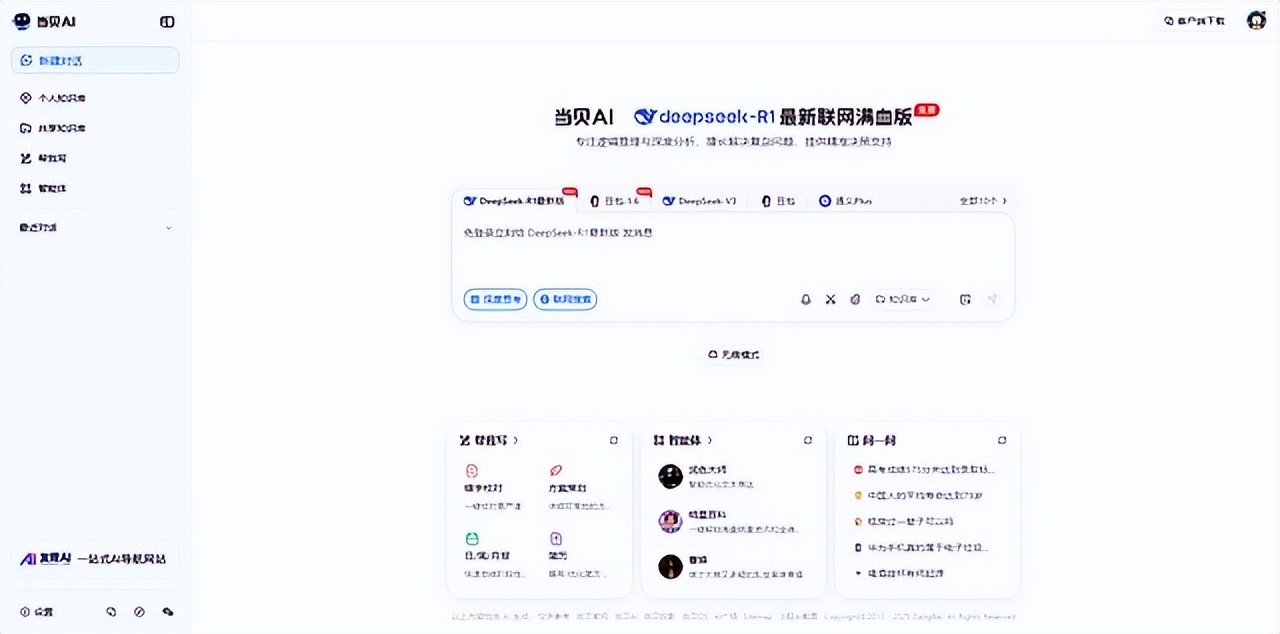Viewport: 1280px width, 634px height.
Task: Refresh the 问一问 question list
Action: pos(1002,440)
